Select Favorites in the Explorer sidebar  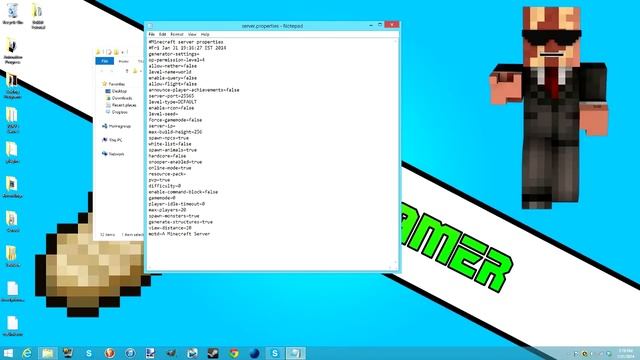pyautogui.click(x=114, y=84)
